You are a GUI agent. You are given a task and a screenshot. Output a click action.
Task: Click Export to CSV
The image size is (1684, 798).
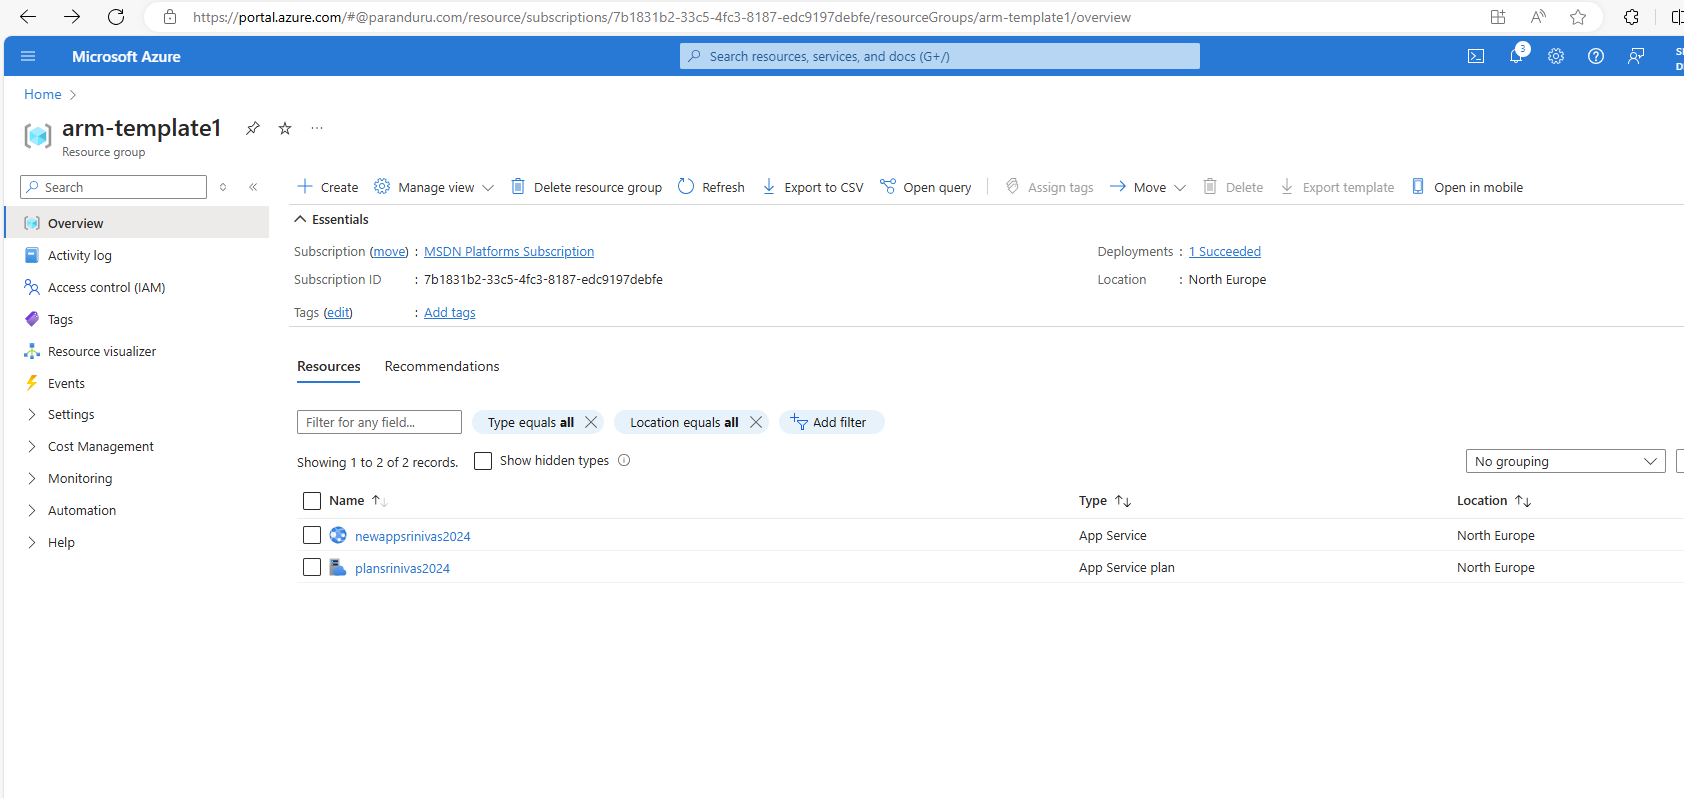[812, 187]
